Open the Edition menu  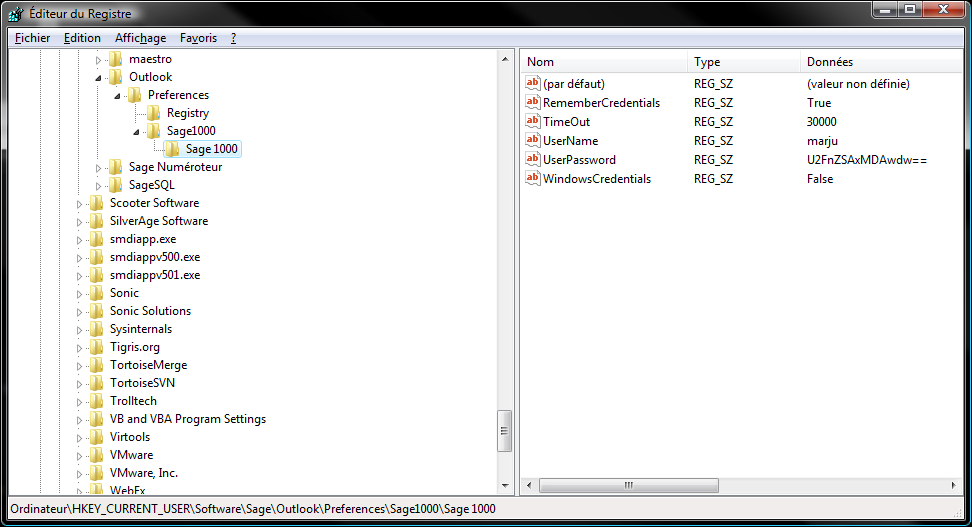[x=82, y=38]
